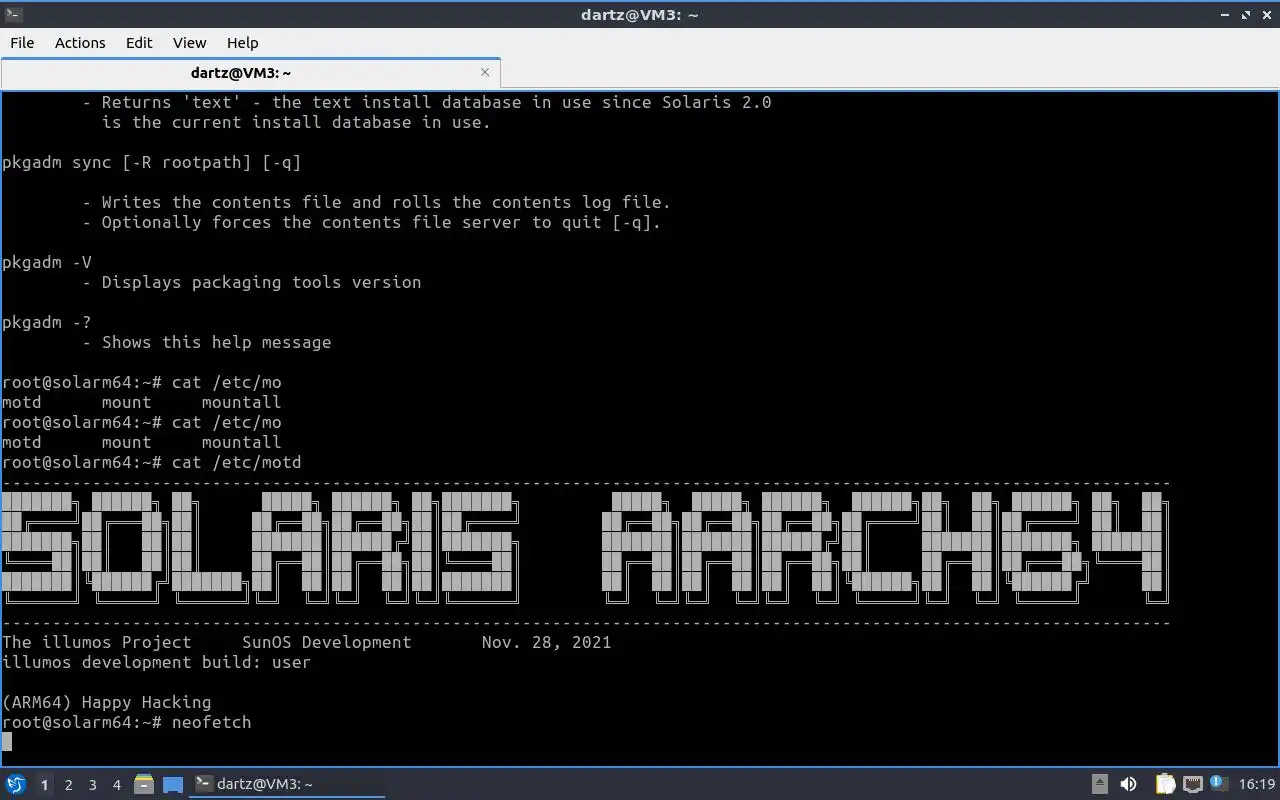Open the clipboard manager tray icon
The height and width of the screenshot is (800, 1280).
(1165, 784)
